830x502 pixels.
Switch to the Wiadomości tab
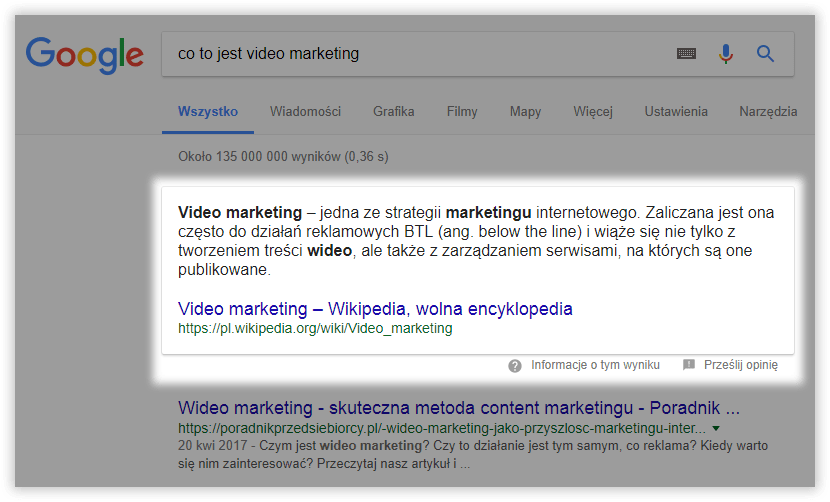[x=305, y=112]
